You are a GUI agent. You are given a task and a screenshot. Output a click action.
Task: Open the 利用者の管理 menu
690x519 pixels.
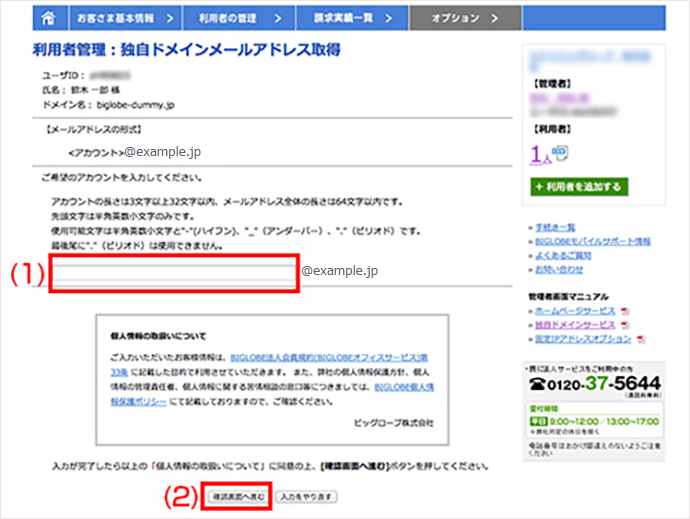coord(239,18)
